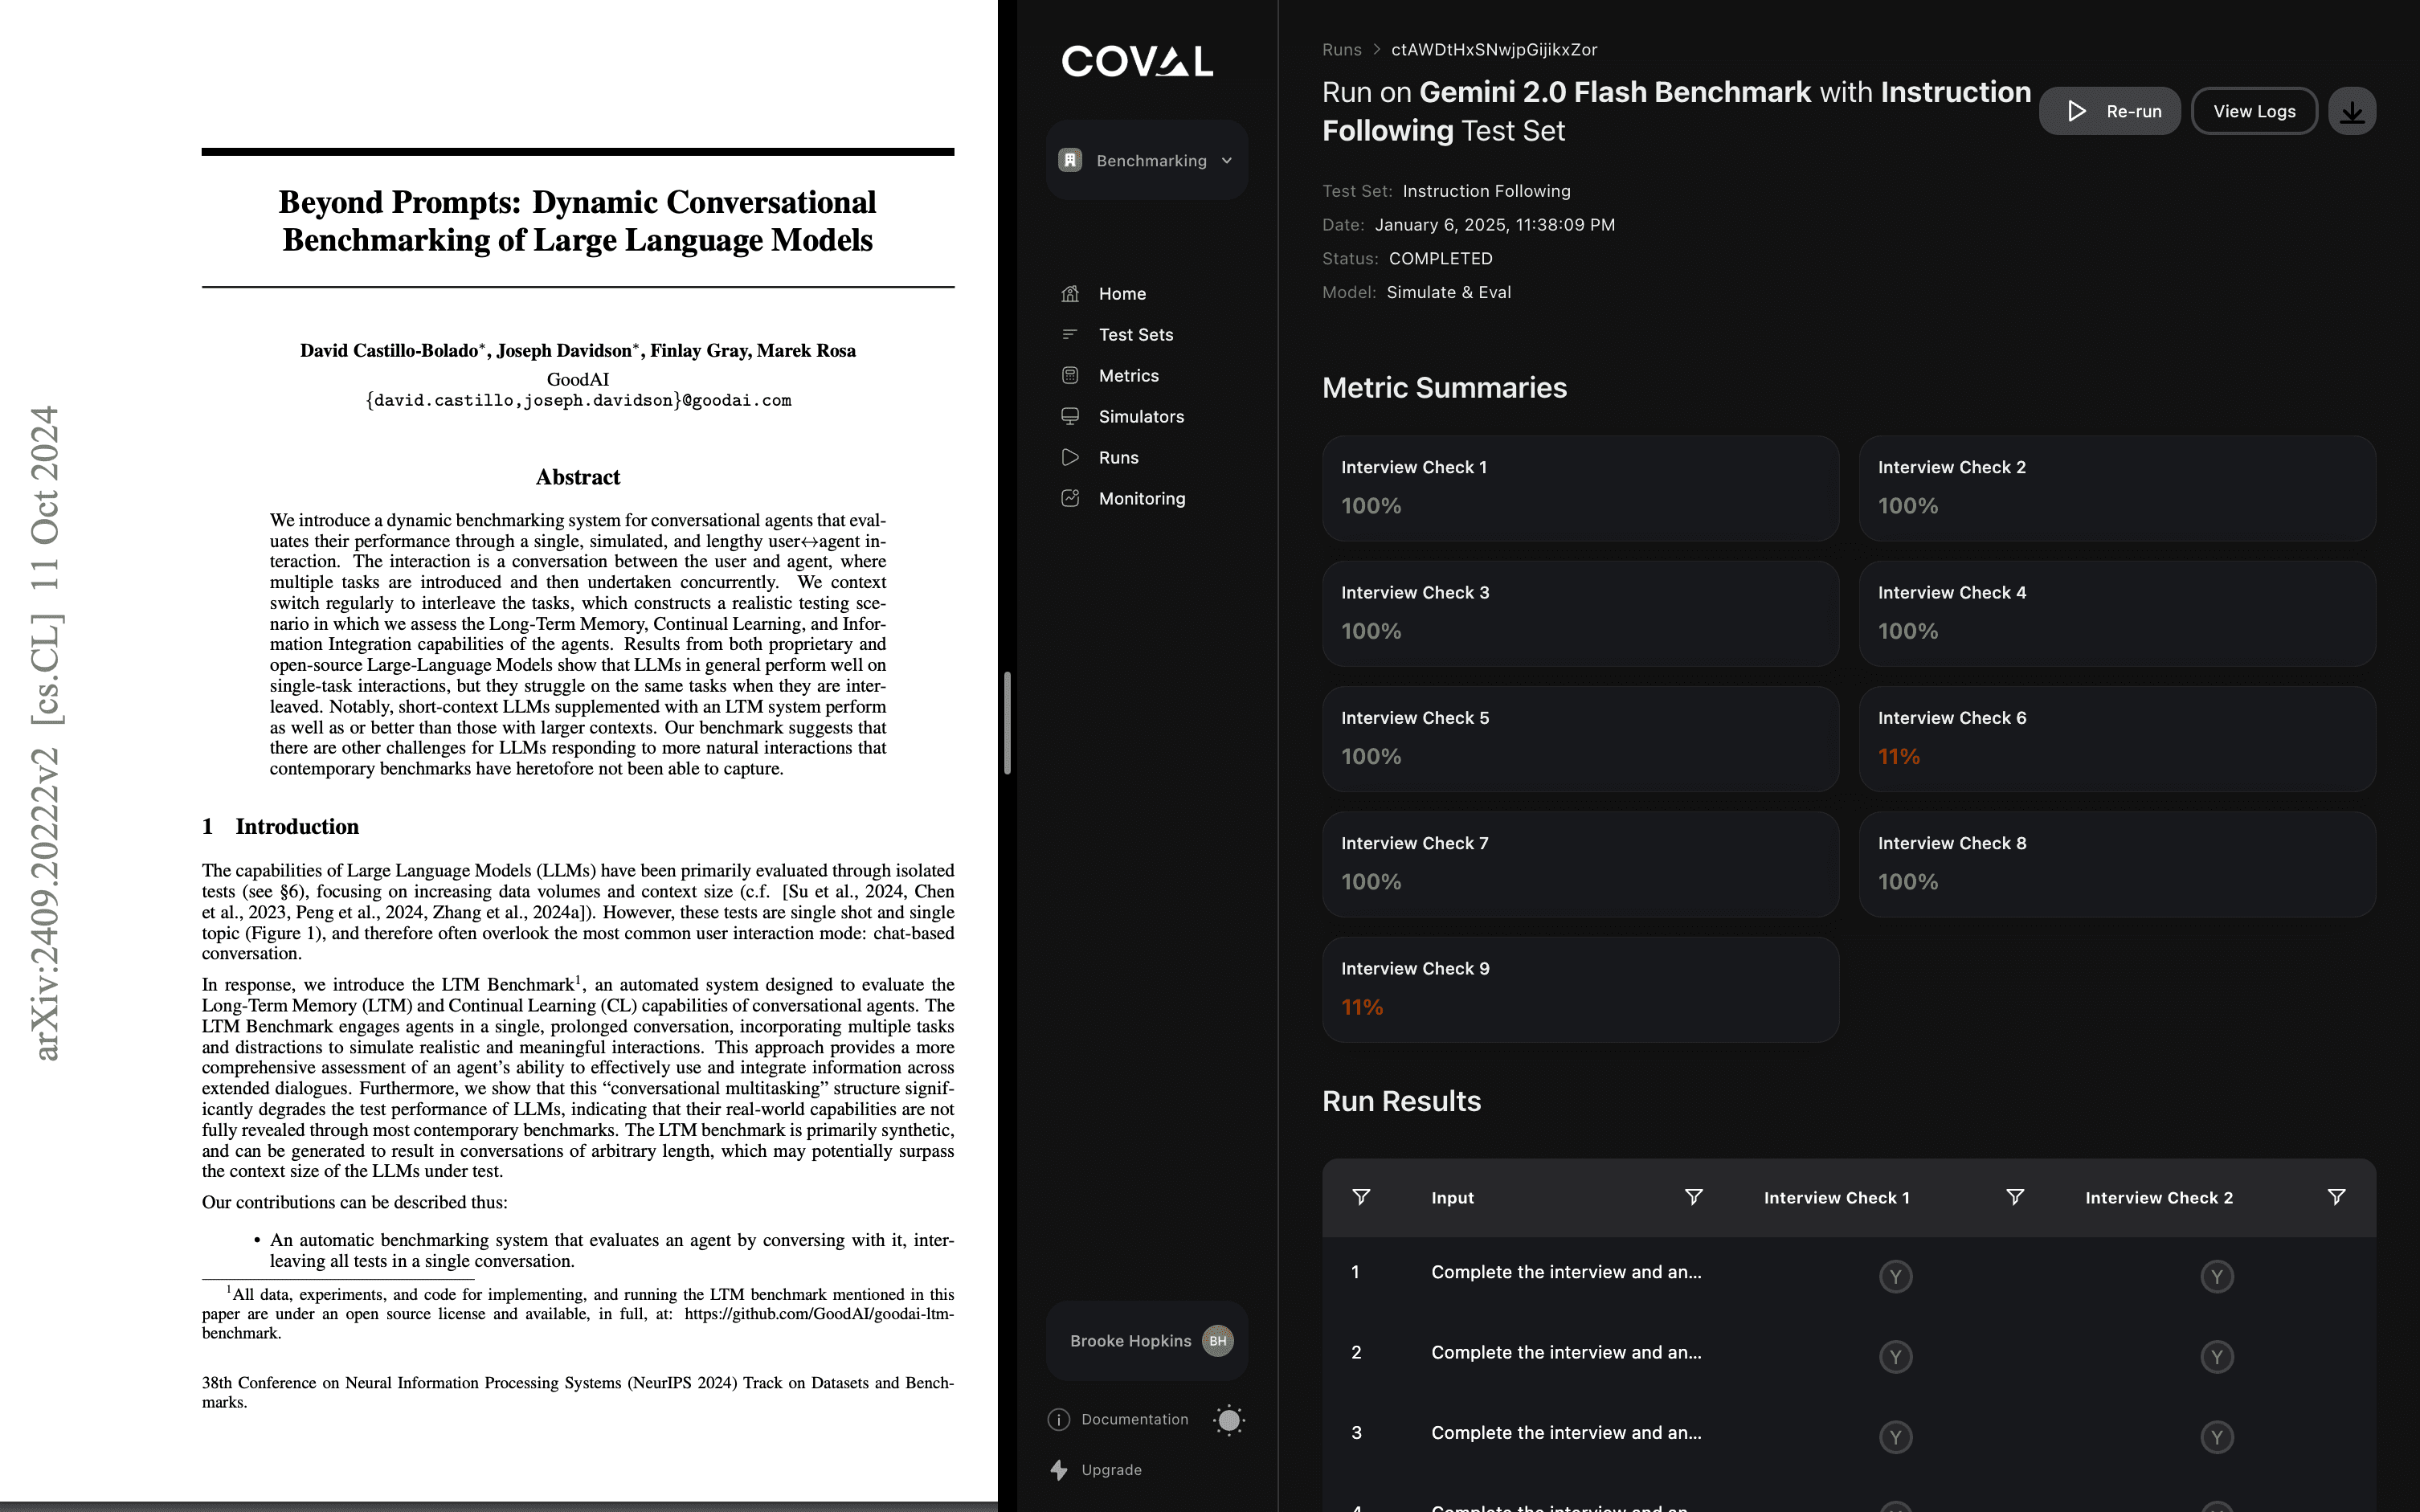Open Runs page from sidebar
This screenshot has height=1512, width=2420.
click(x=1118, y=457)
